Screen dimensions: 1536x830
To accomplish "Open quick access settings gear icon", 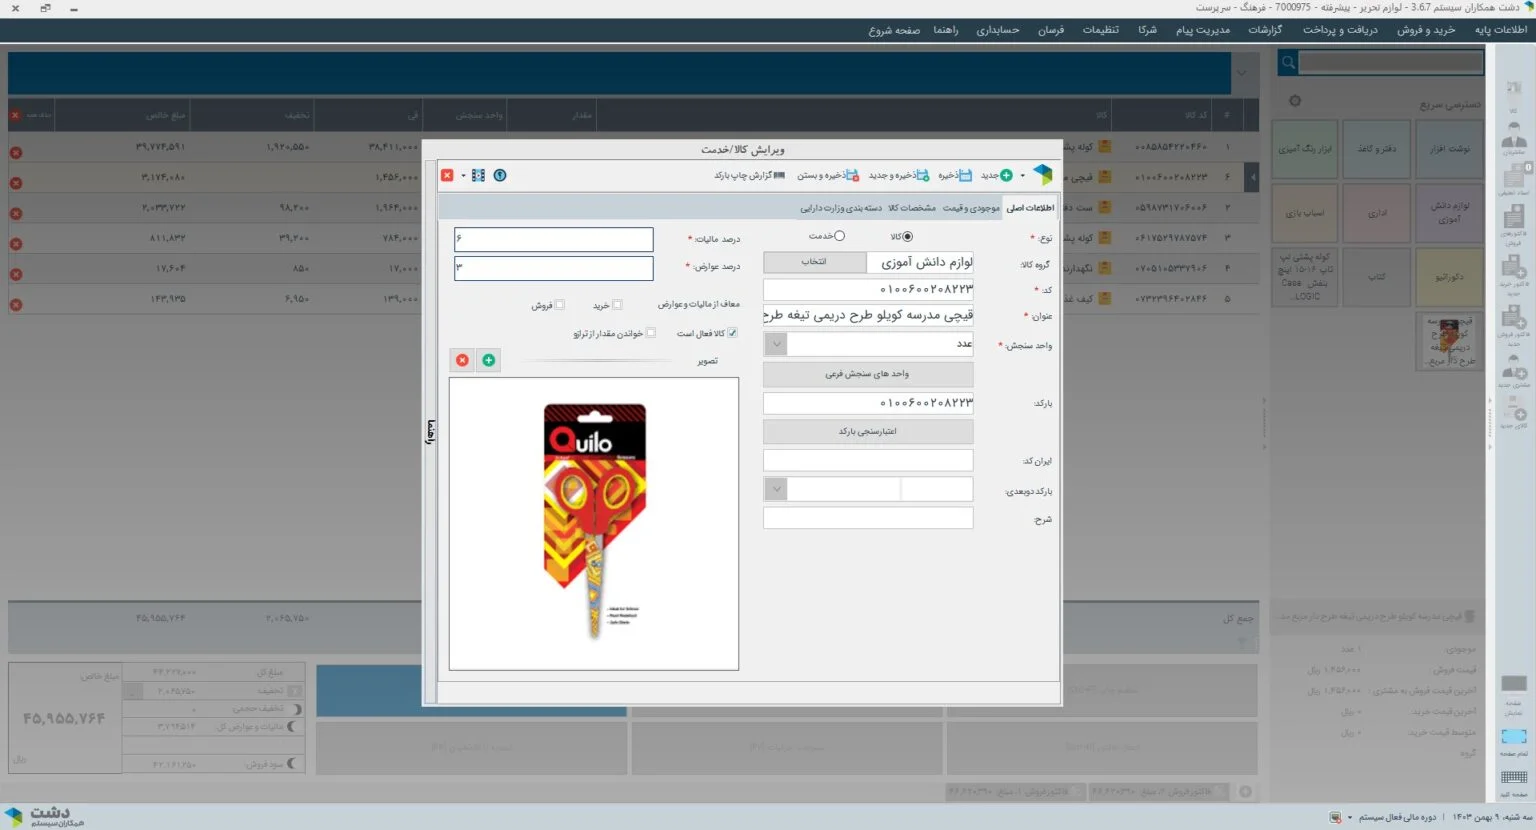I will (1295, 101).
